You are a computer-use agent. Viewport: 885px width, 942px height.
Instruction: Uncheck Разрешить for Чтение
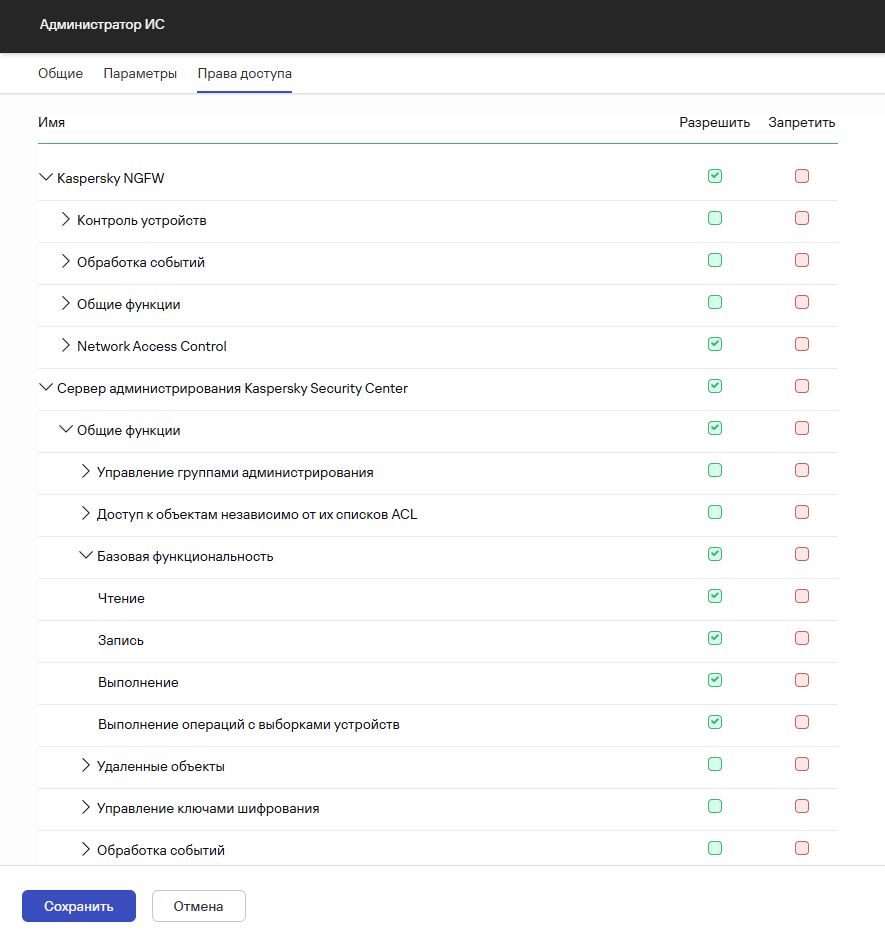pyautogui.click(x=715, y=597)
